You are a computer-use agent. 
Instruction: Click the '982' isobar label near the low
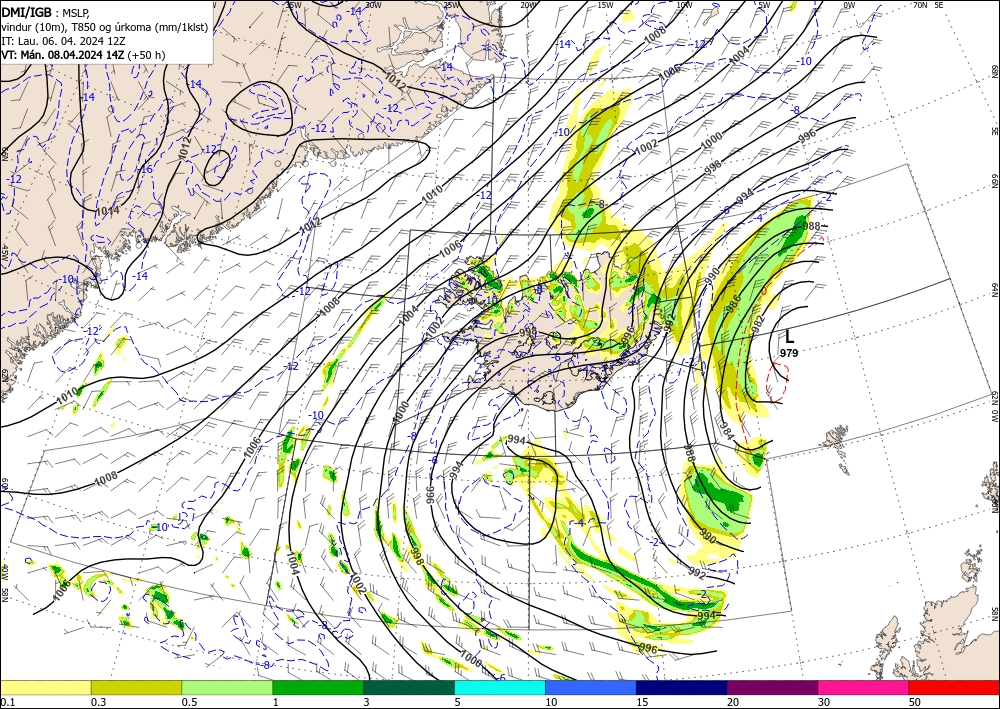(758, 324)
